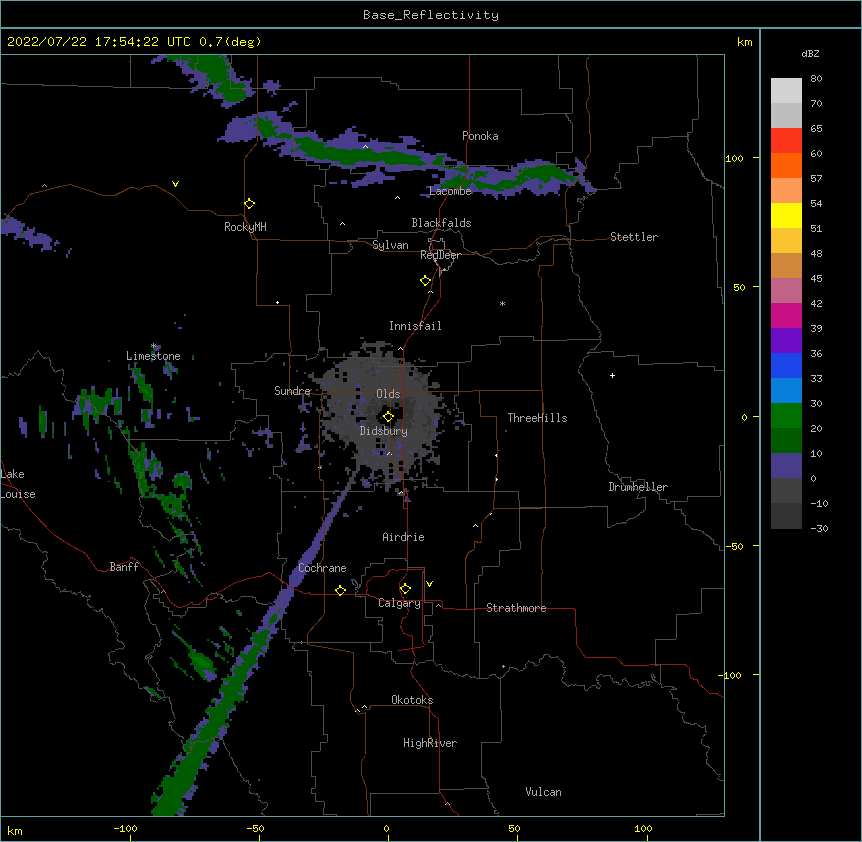Click the Airdrie label

[x=403, y=537]
